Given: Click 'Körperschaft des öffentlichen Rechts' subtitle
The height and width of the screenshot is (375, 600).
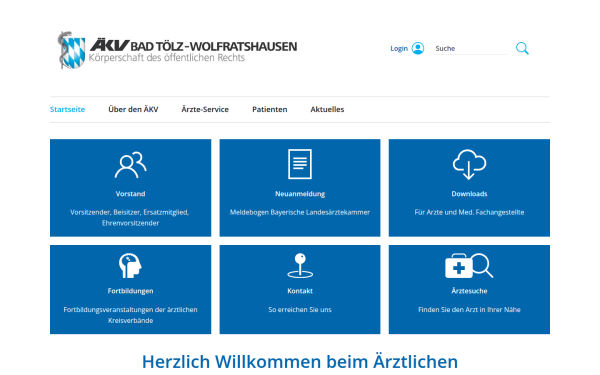Looking at the screenshot, I should click(167, 58).
